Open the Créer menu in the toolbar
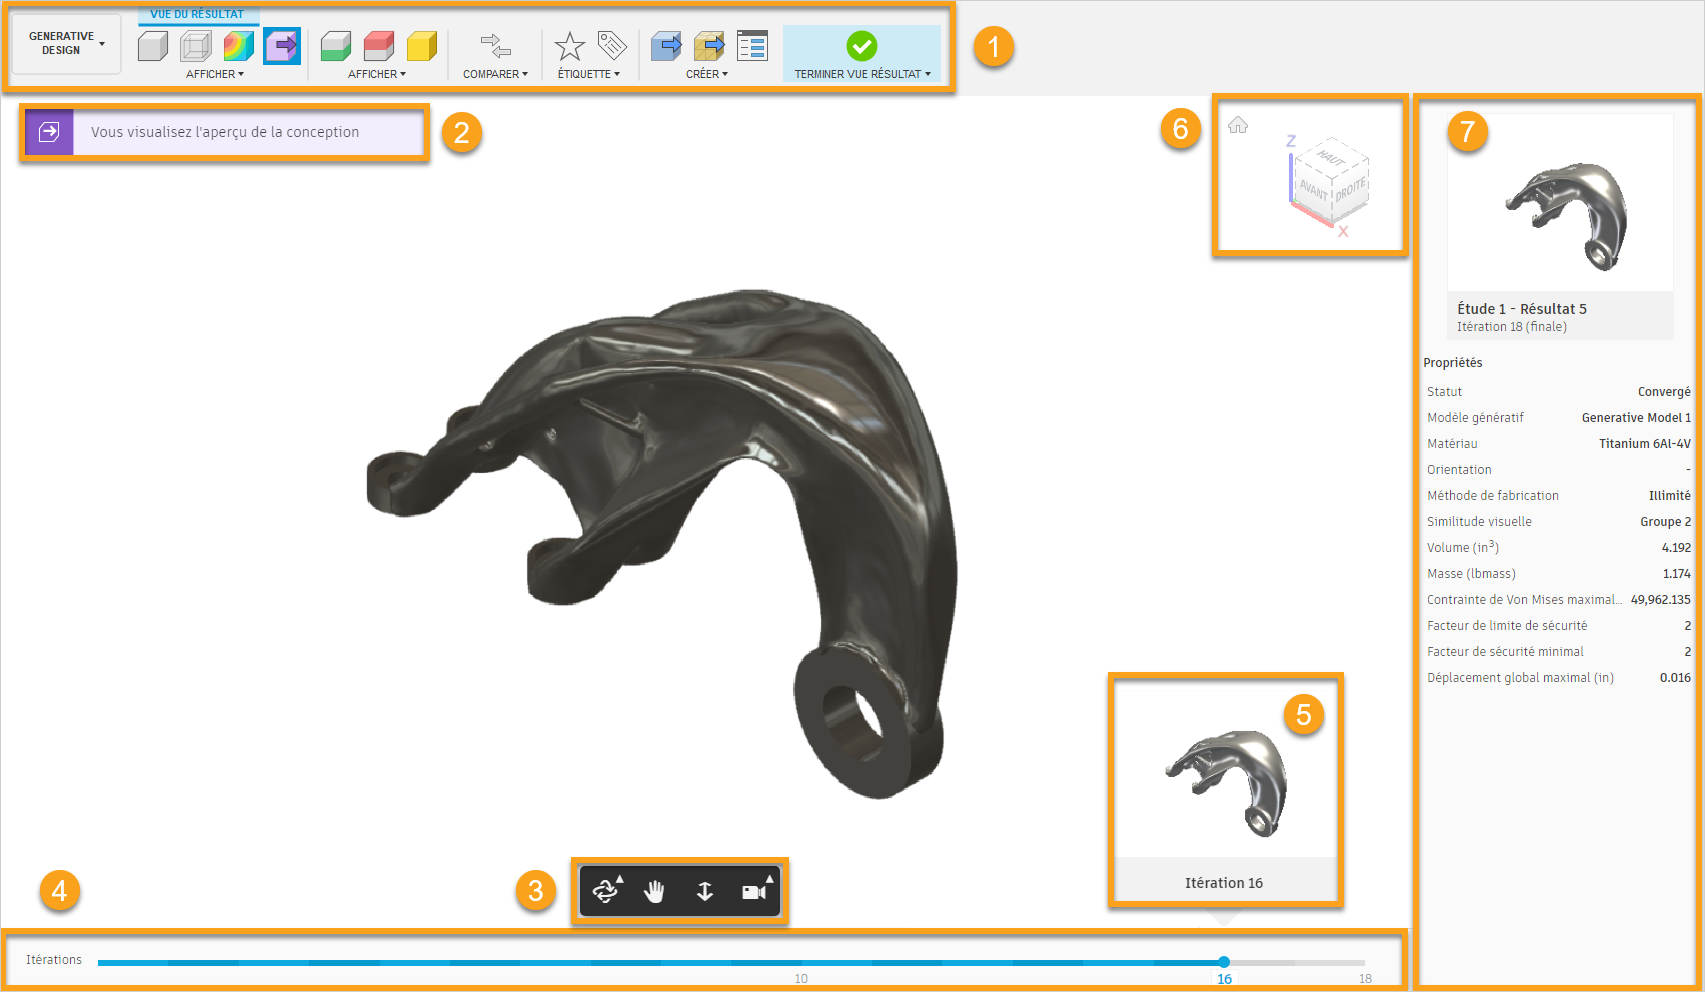1705x992 pixels. [x=708, y=73]
